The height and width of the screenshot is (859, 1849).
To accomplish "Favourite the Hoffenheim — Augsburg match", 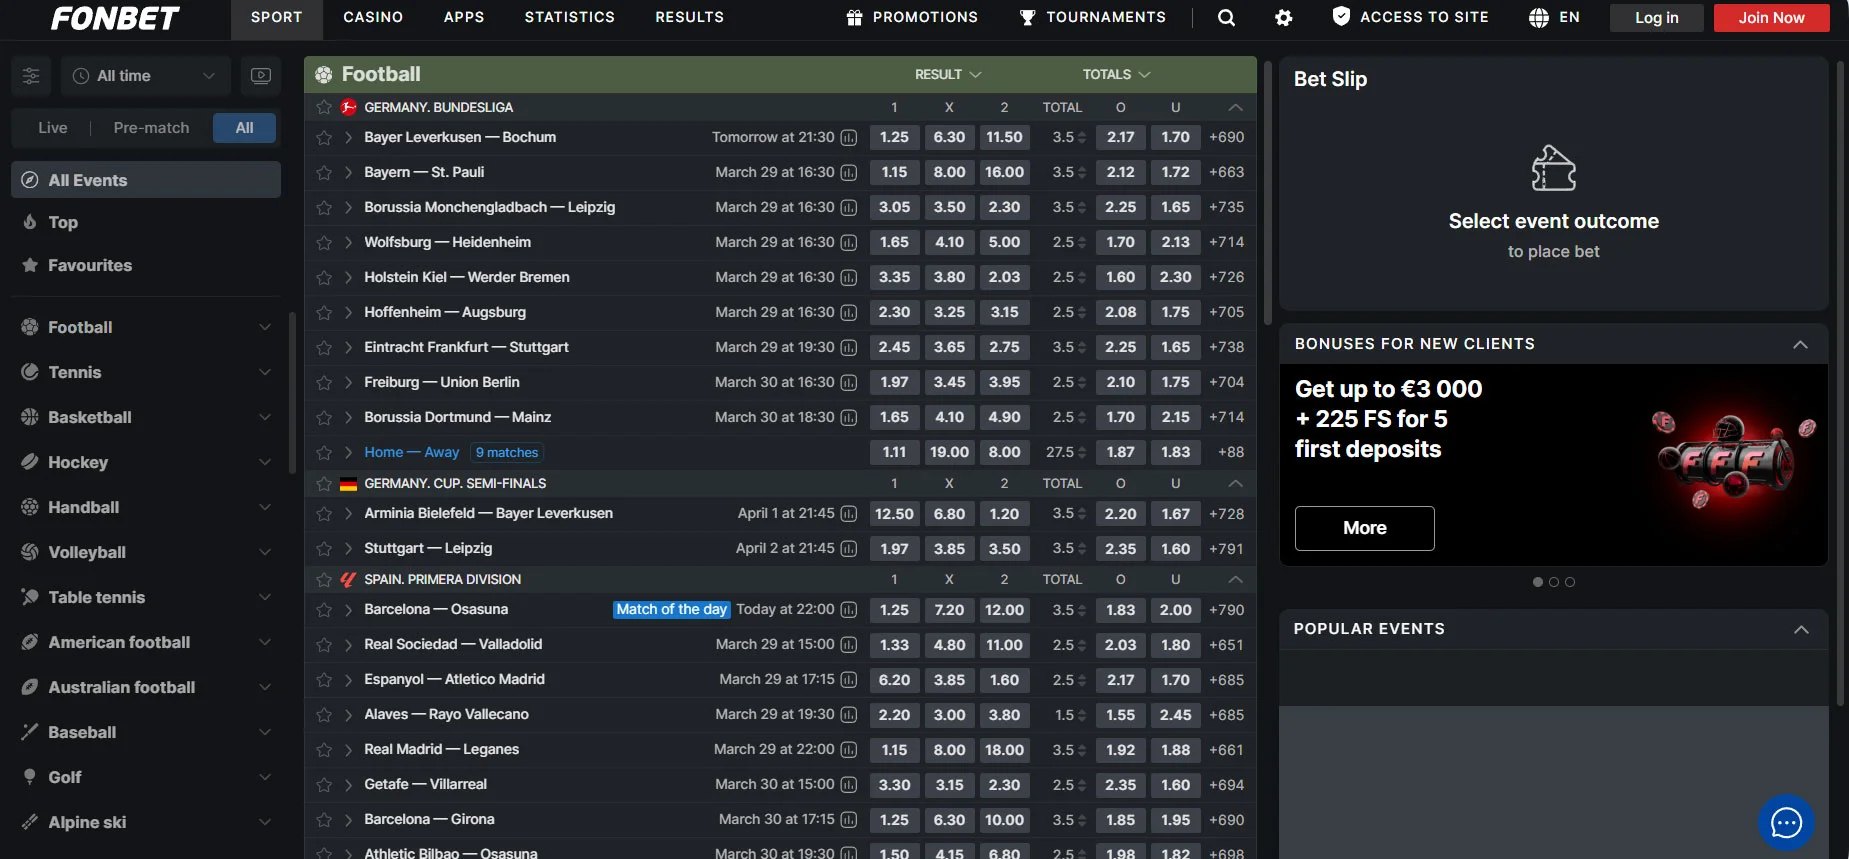I will 324,313.
